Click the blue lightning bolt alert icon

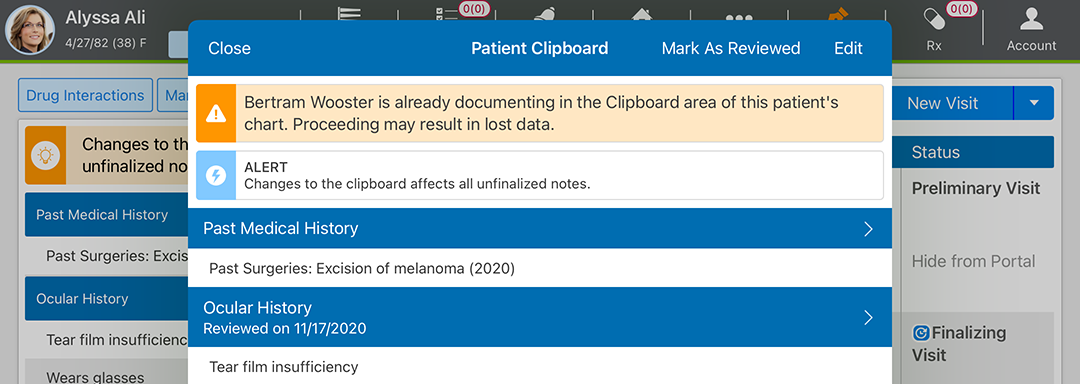coord(216,175)
